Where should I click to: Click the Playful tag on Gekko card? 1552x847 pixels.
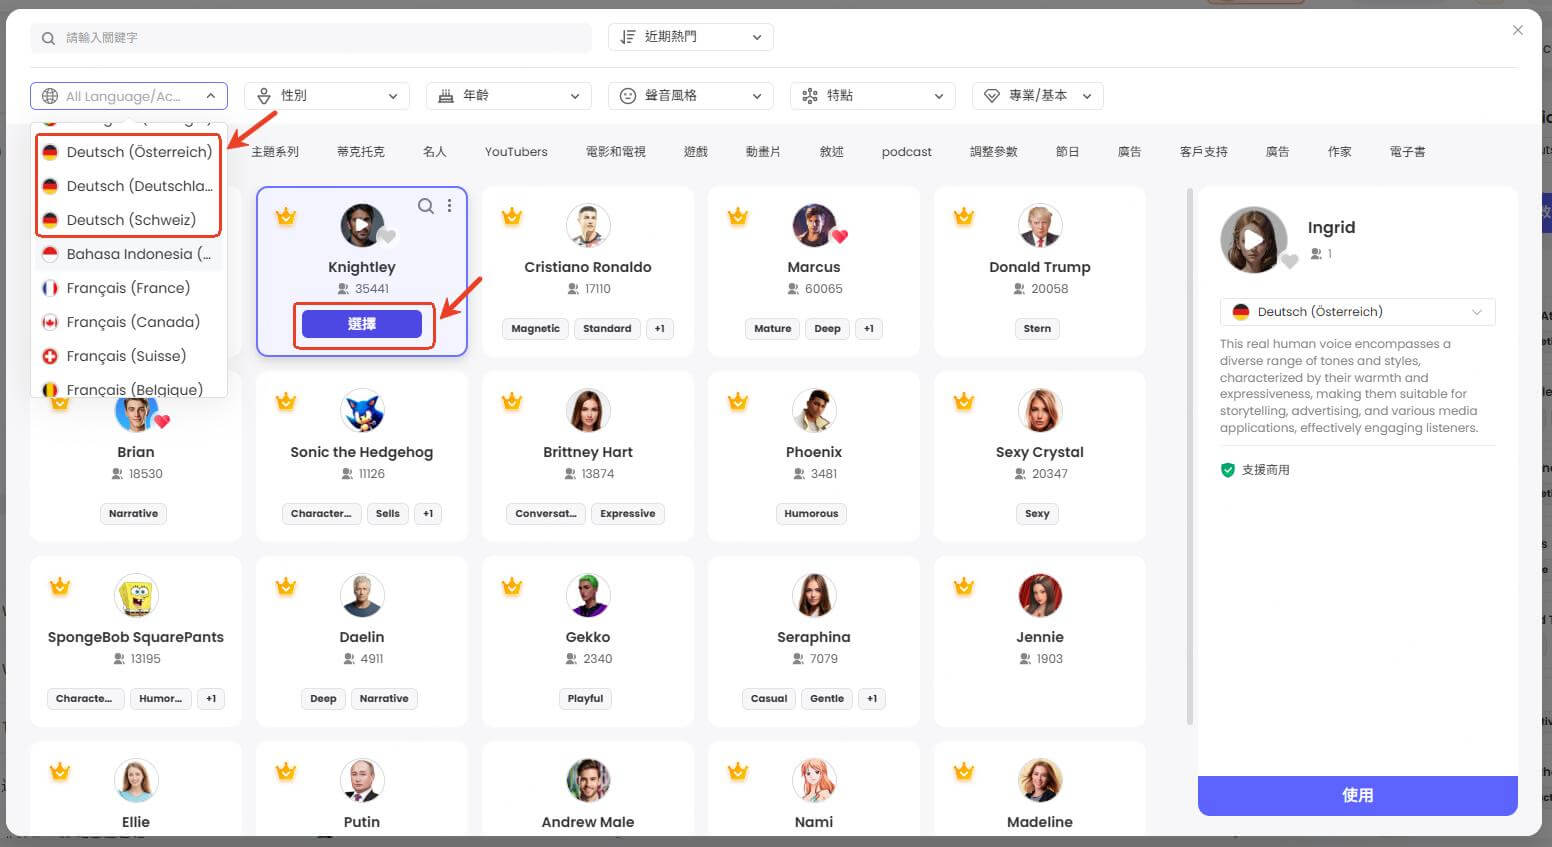(586, 699)
